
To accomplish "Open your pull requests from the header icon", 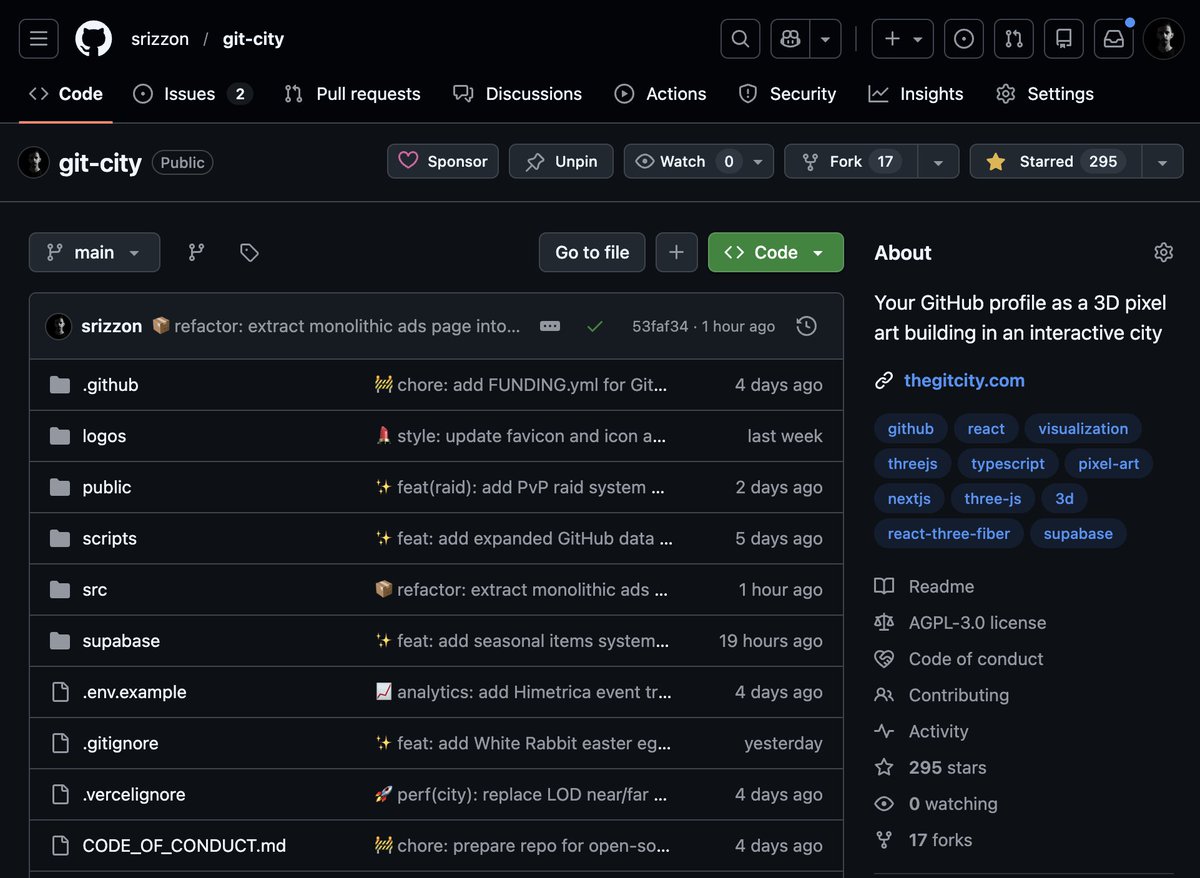I will [1013, 38].
